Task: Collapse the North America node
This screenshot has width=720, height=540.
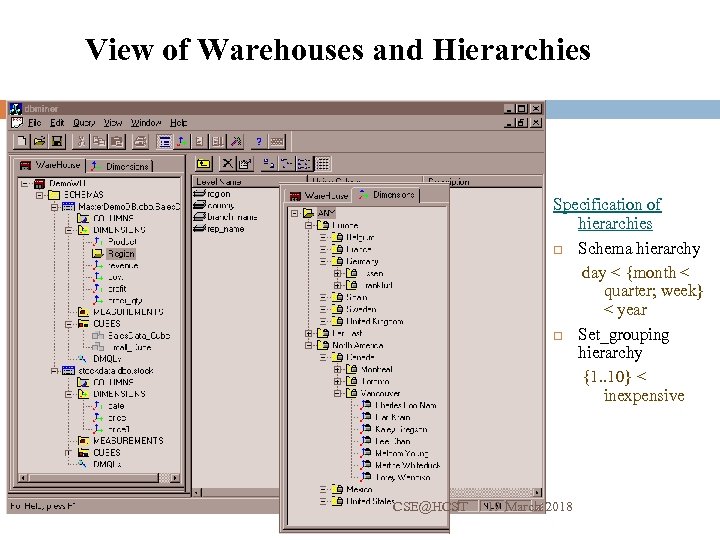Action: pyautogui.click(x=309, y=345)
